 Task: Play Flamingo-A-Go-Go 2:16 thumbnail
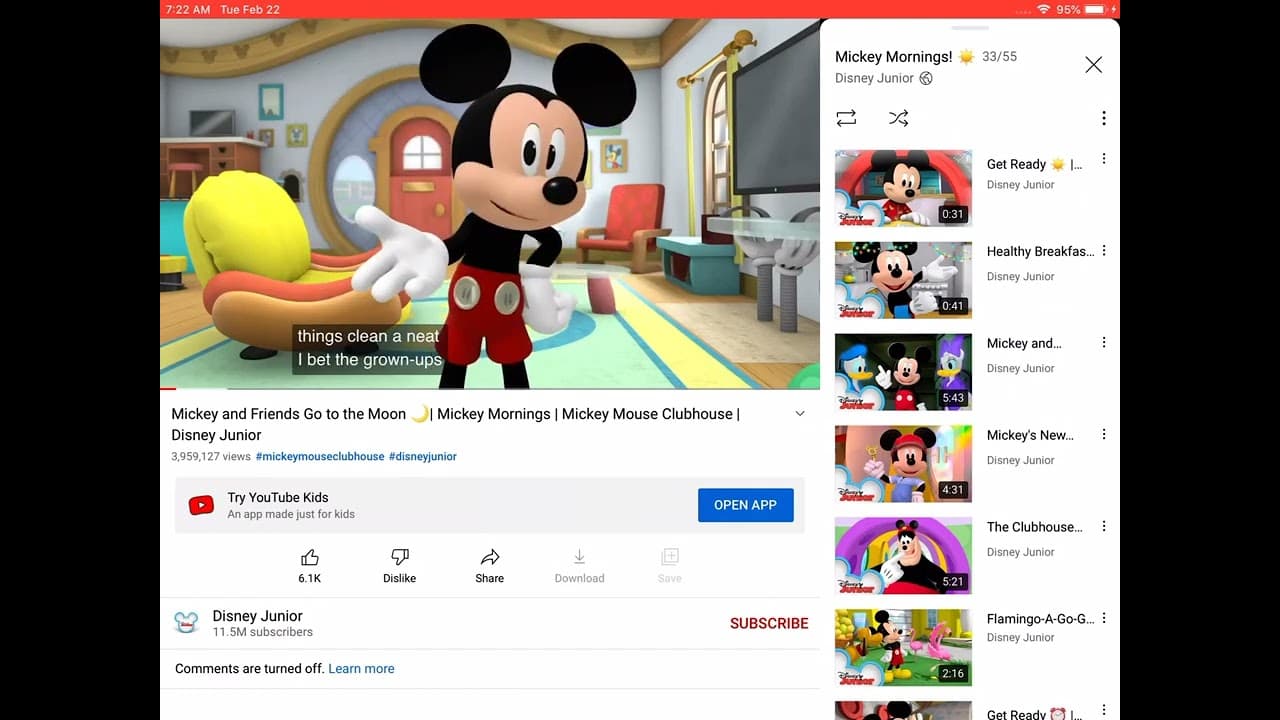coord(903,647)
